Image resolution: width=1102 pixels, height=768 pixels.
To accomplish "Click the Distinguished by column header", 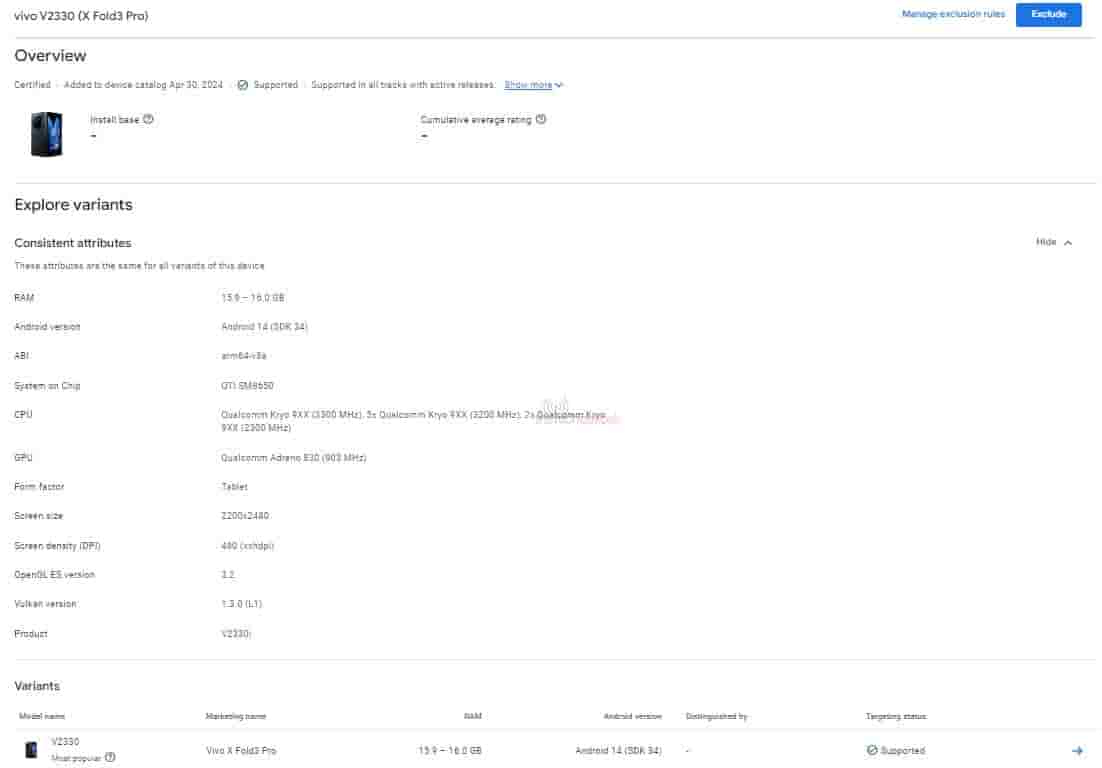I will pyautogui.click(x=716, y=716).
